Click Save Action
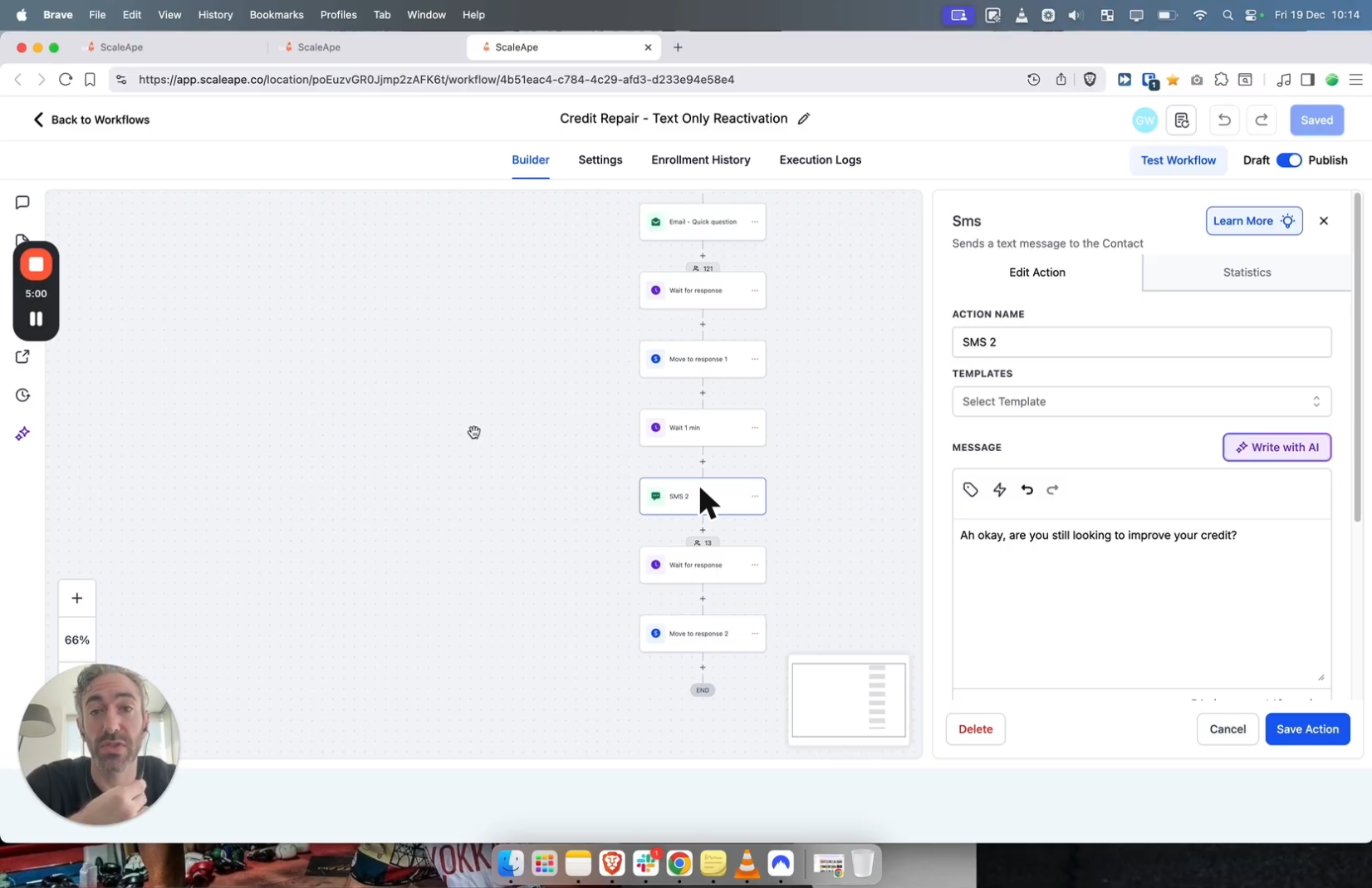 [1307, 729]
